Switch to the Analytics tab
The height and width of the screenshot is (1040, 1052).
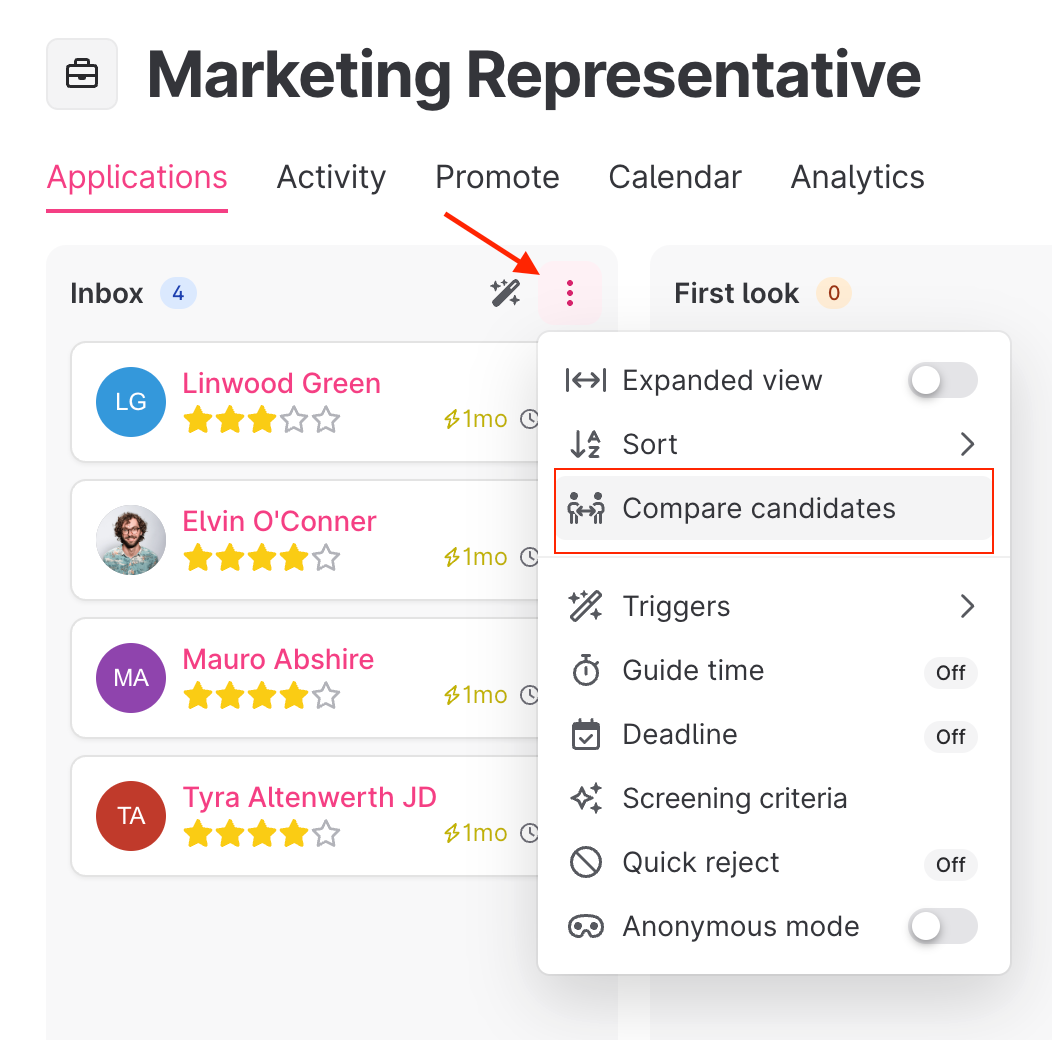[857, 178]
